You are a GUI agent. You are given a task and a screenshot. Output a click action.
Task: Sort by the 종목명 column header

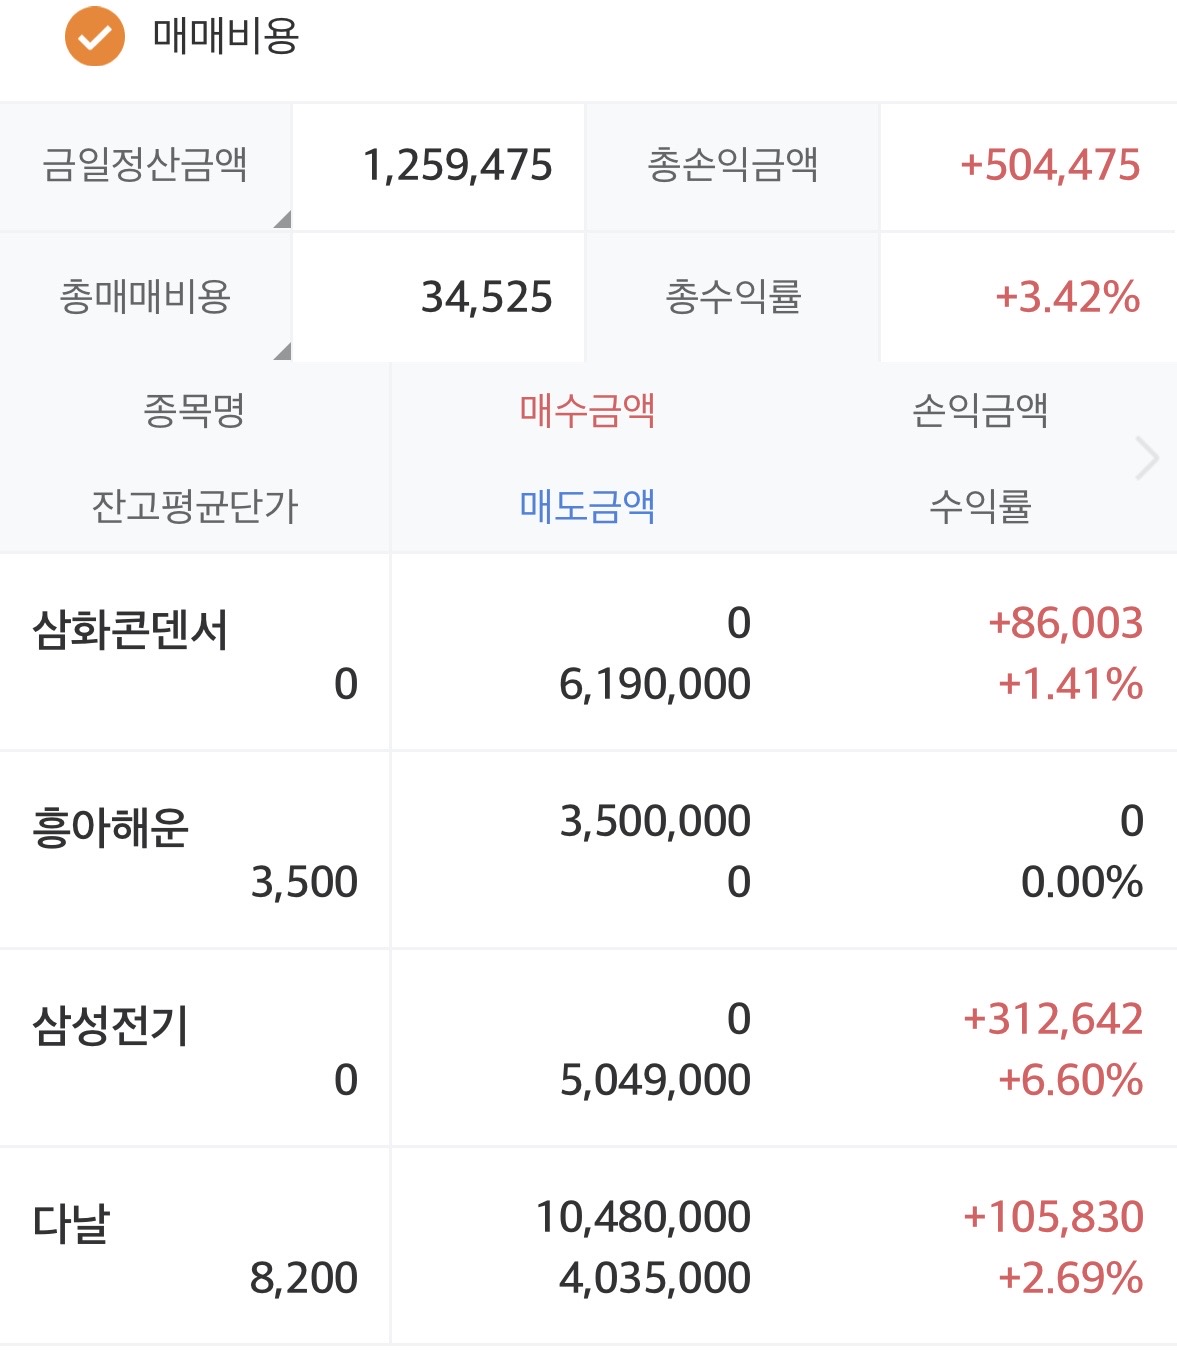pyautogui.click(x=194, y=410)
